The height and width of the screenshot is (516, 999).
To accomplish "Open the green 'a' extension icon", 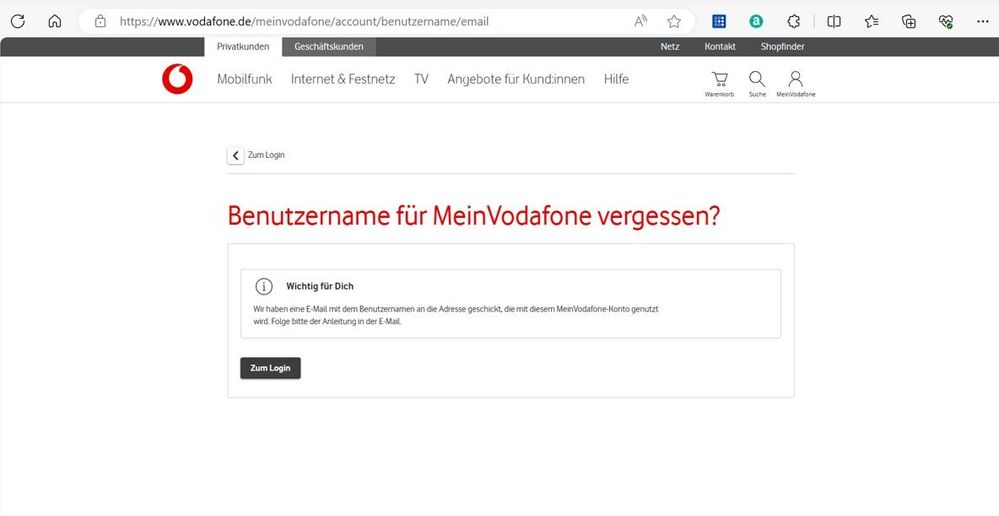I will [x=756, y=22].
